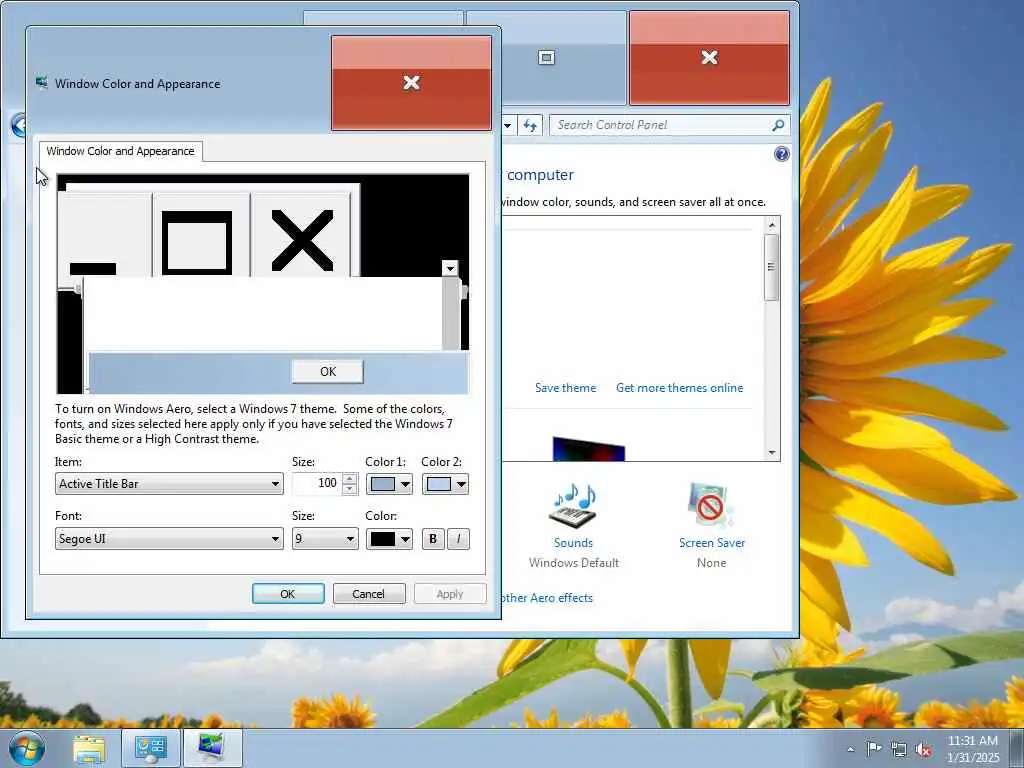Click the search magnifier icon
This screenshot has width=1024, height=768.
[778, 125]
